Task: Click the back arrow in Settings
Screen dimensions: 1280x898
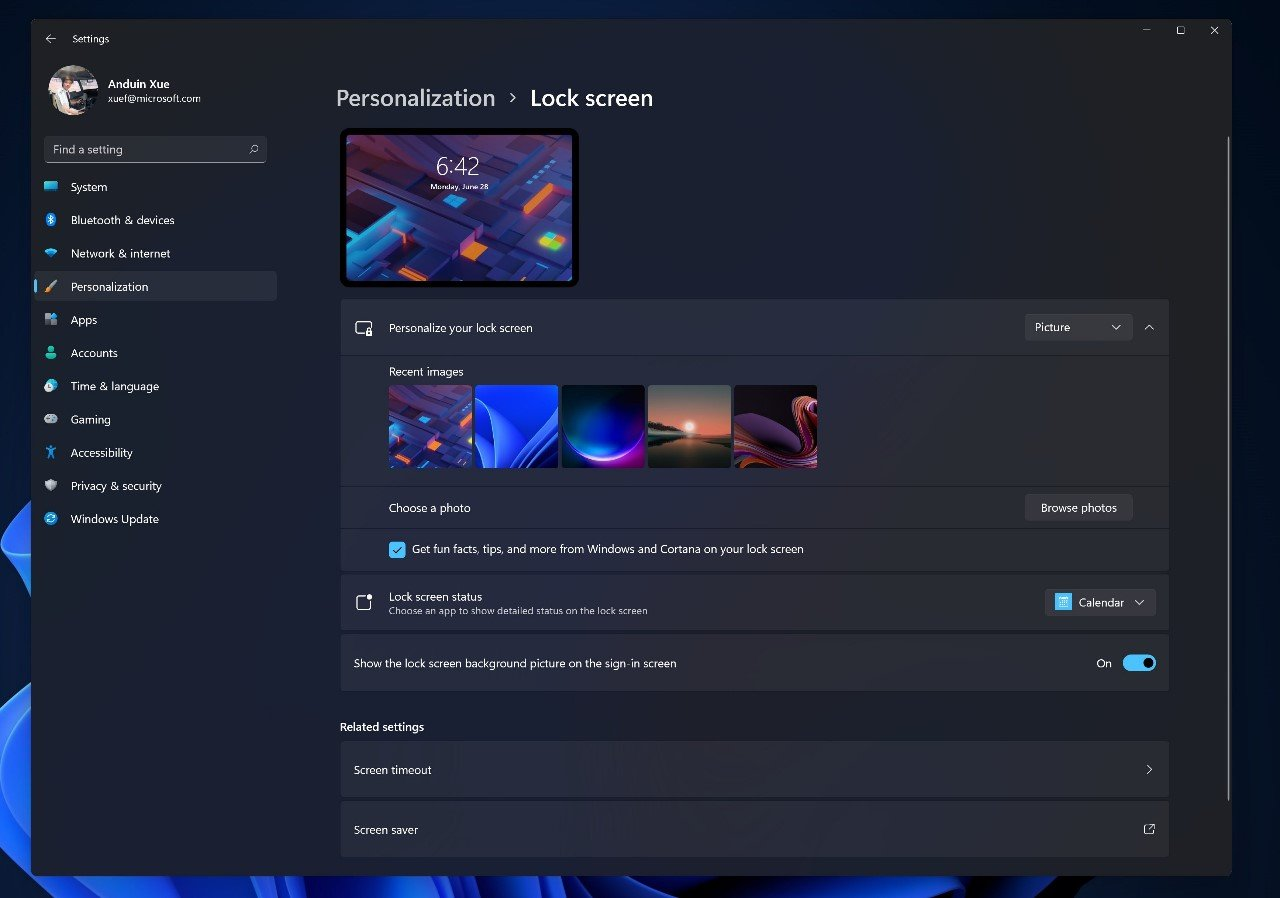Action: (x=51, y=39)
